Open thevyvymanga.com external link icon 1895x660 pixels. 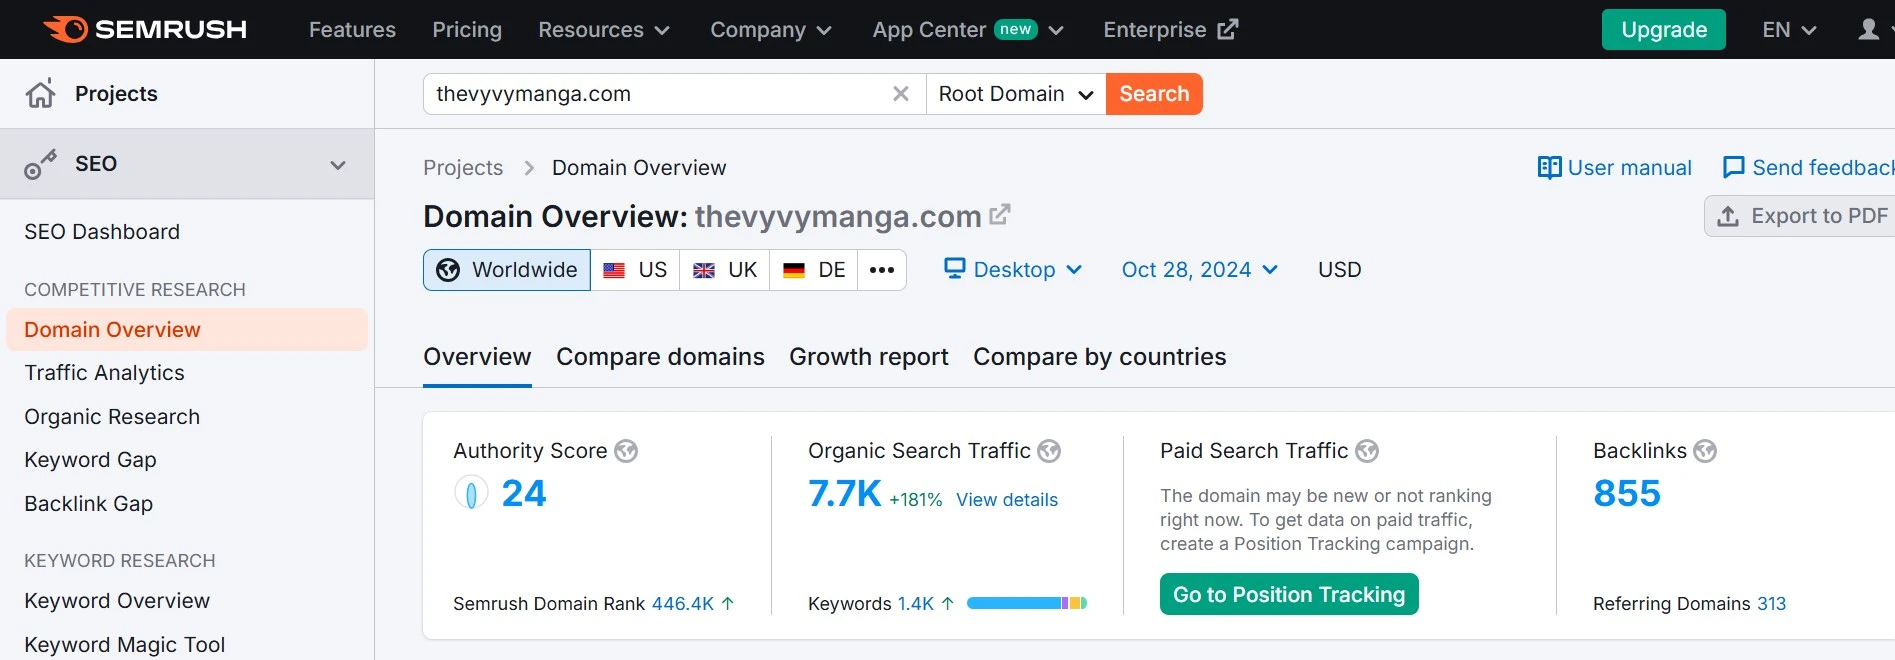click(1000, 214)
